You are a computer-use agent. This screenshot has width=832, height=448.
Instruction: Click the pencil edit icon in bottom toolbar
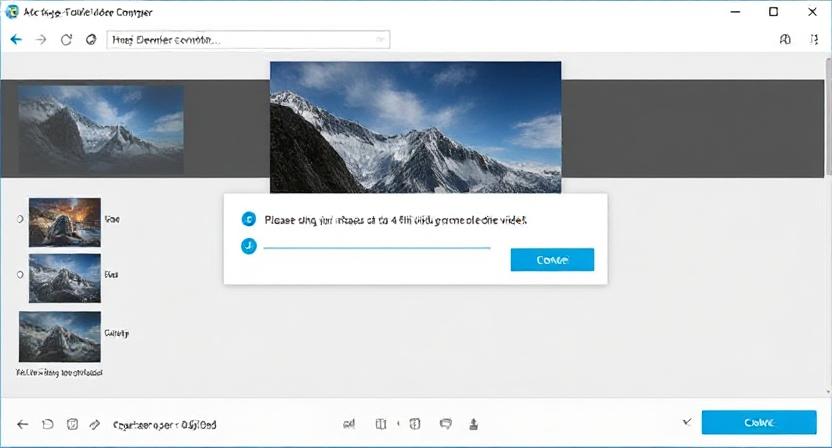tap(95, 423)
